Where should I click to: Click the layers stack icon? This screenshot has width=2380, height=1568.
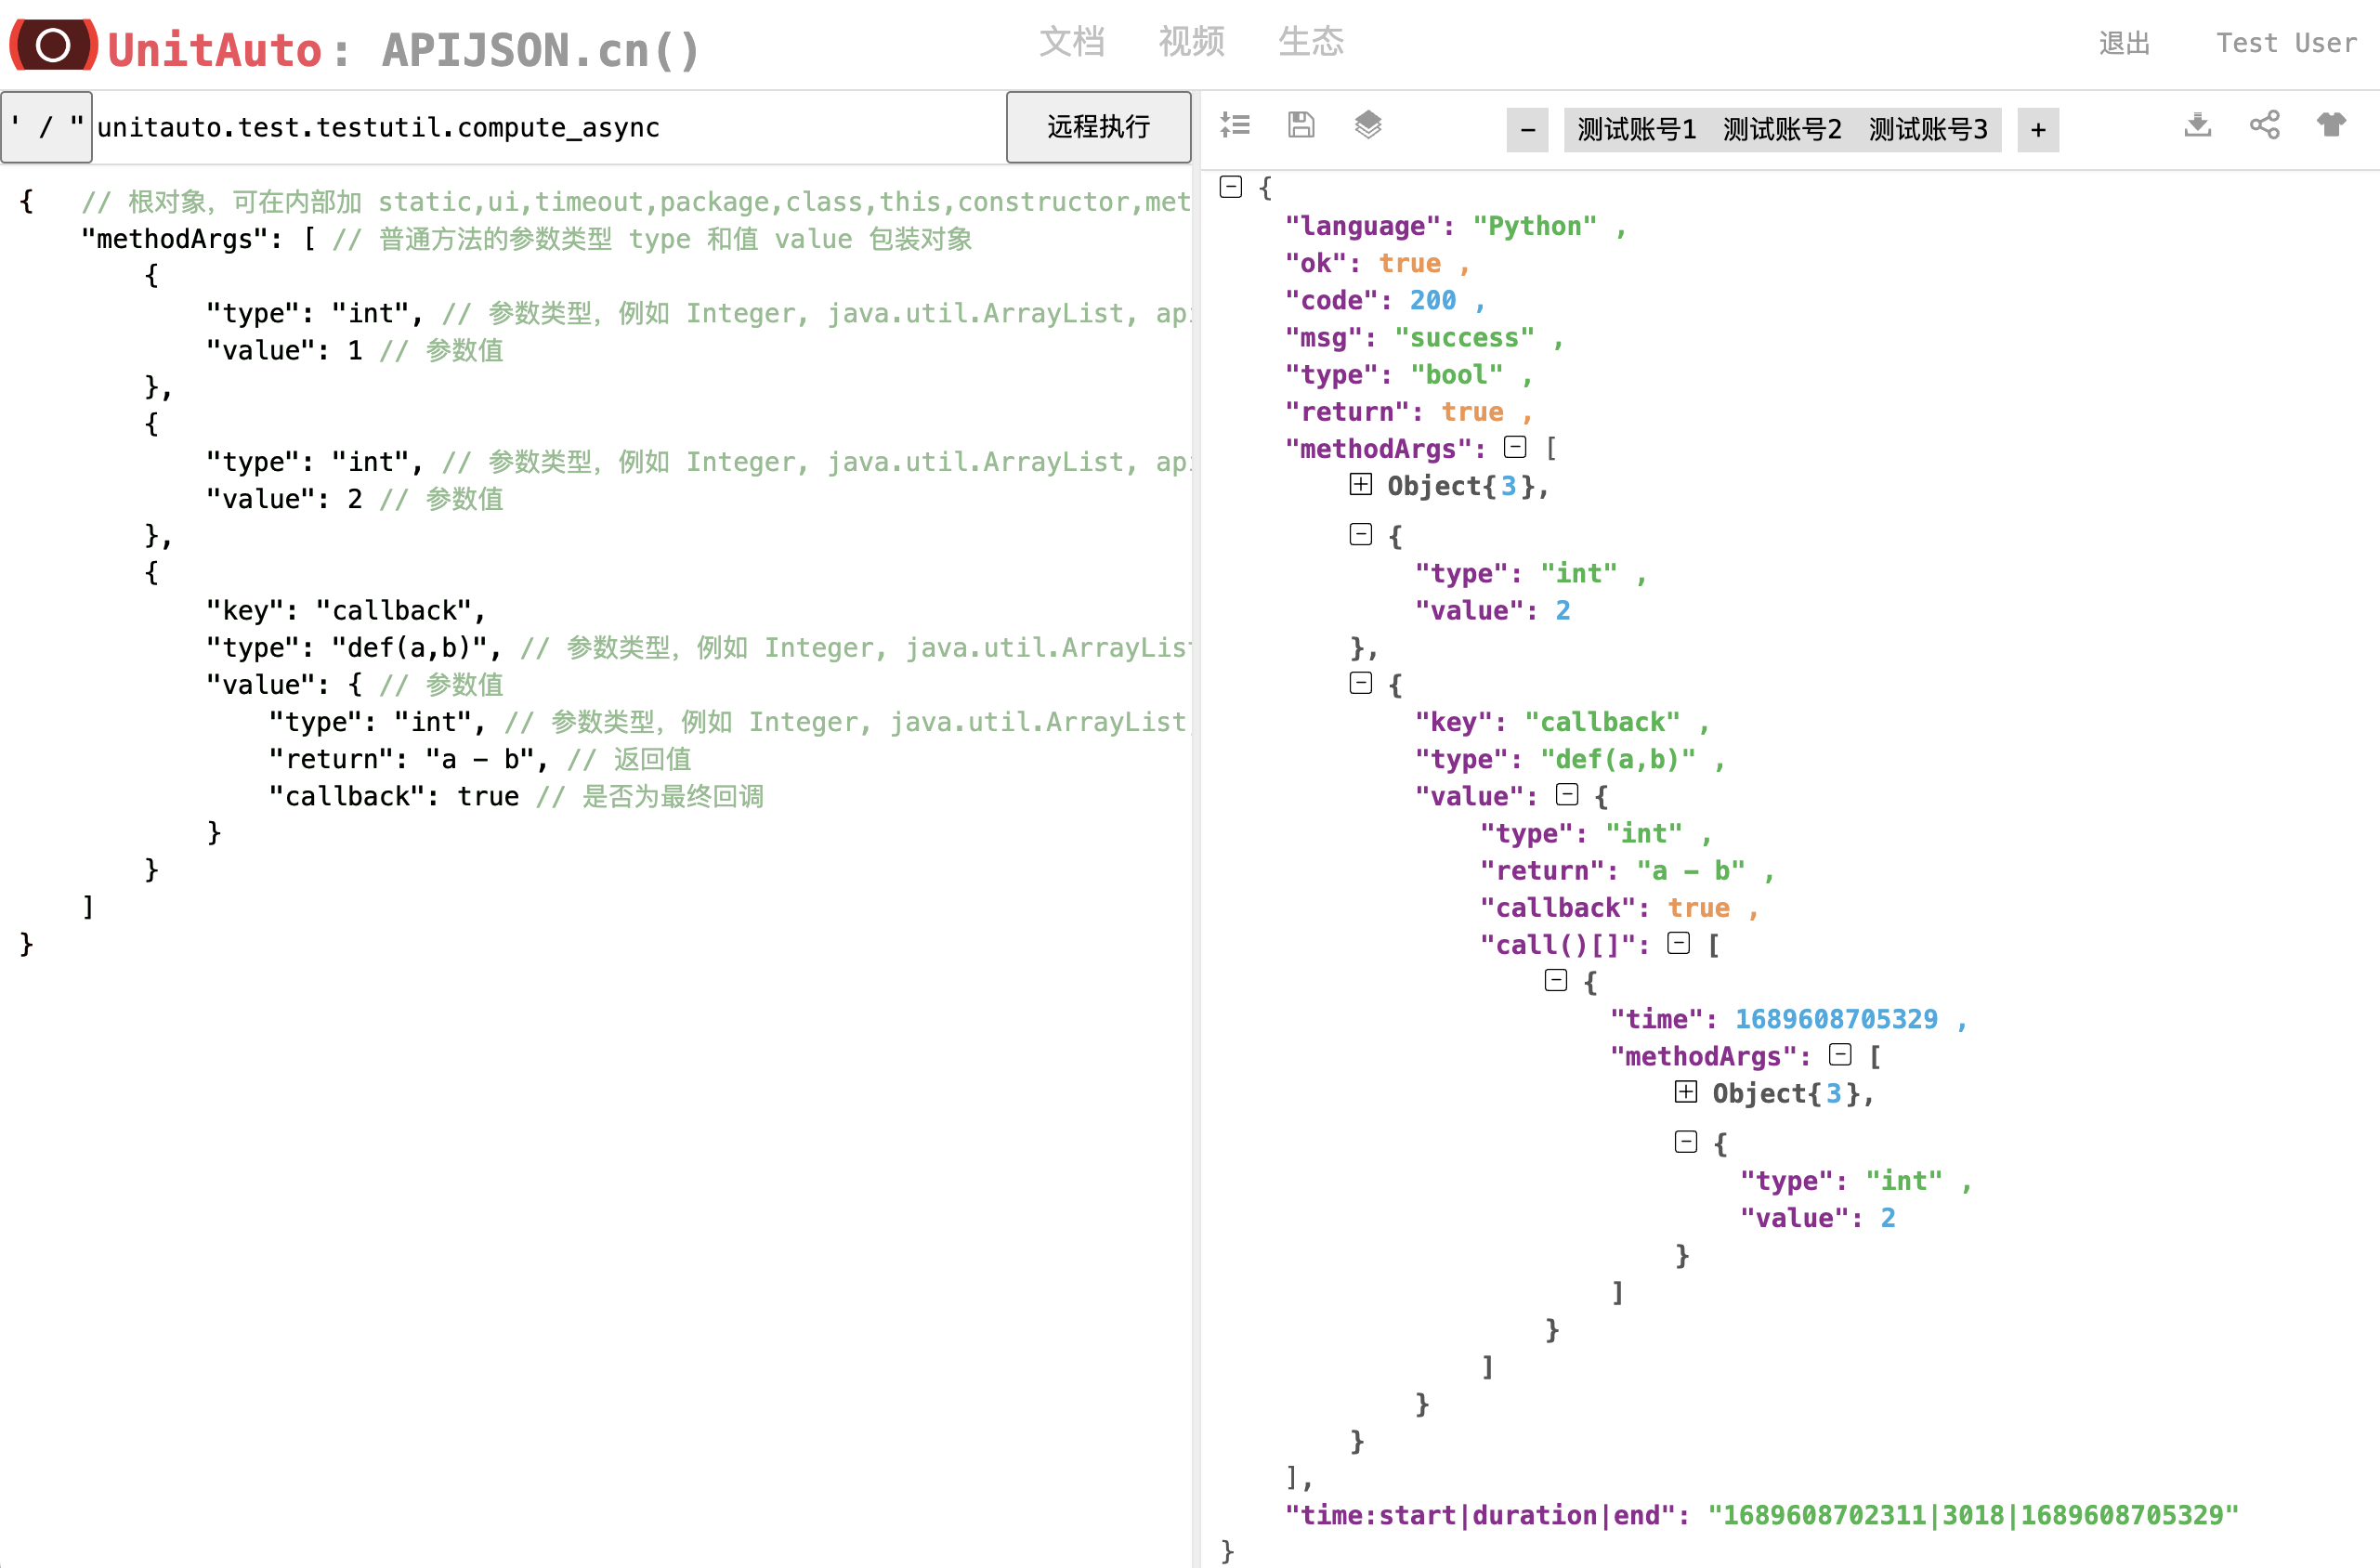point(1367,125)
